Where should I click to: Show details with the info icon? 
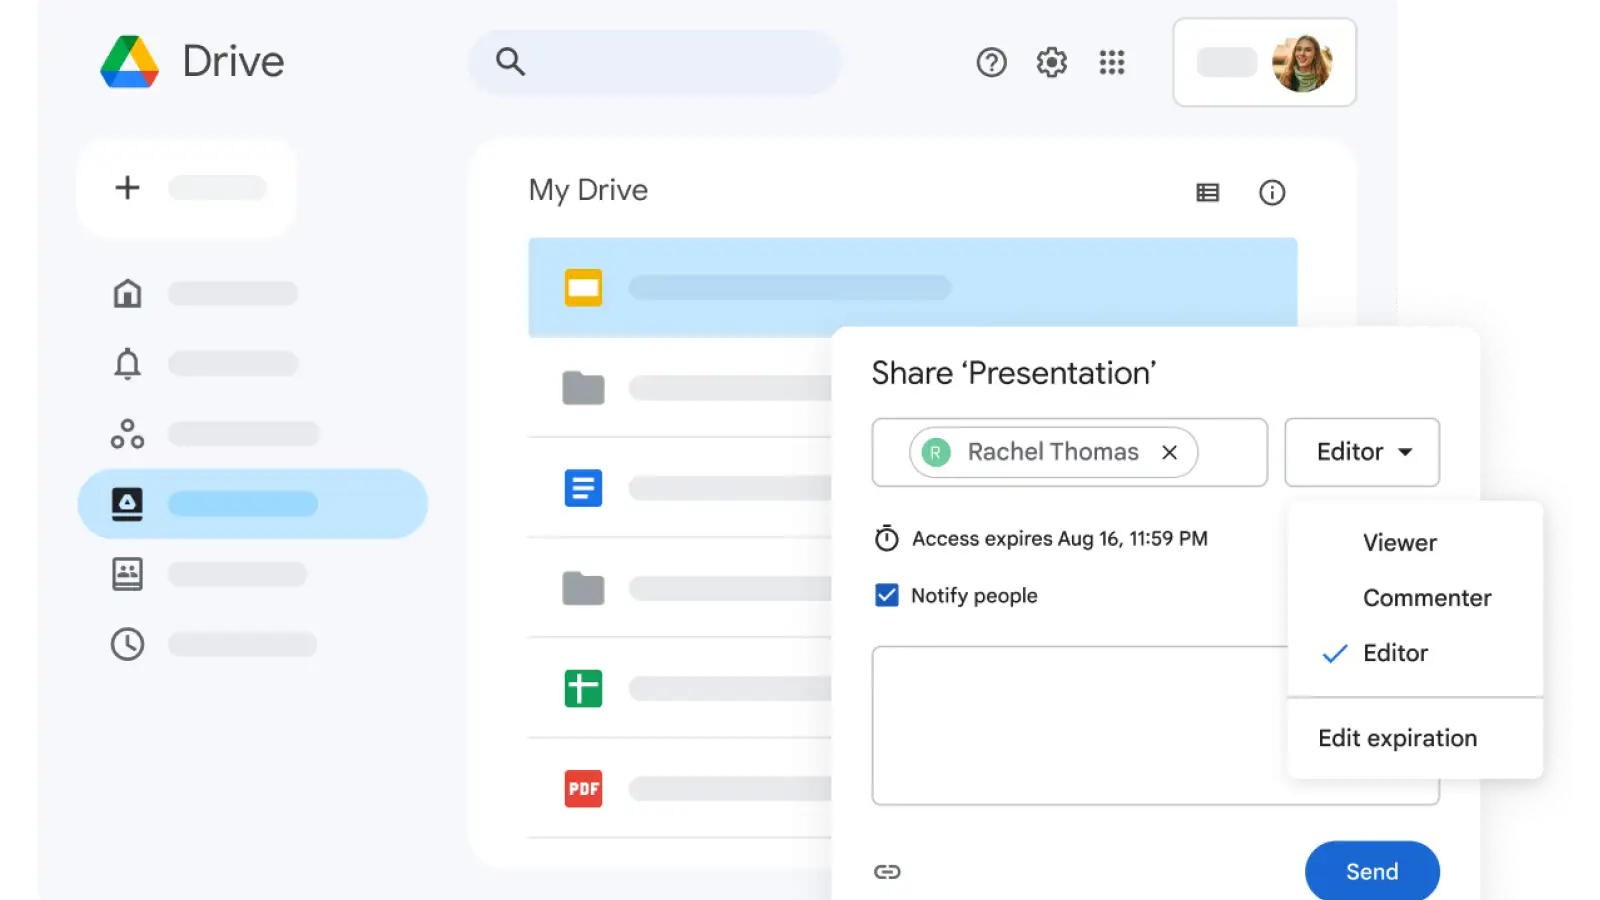pyautogui.click(x=1271, y=192)
